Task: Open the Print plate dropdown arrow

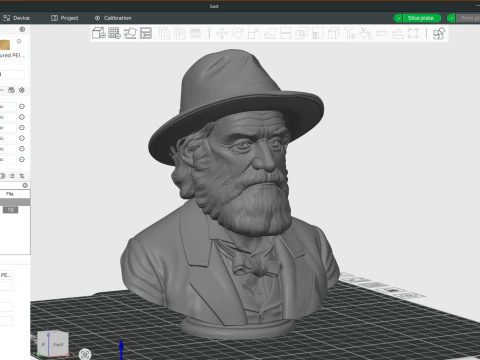Action: pyautogui.click(x=451, y=18)
